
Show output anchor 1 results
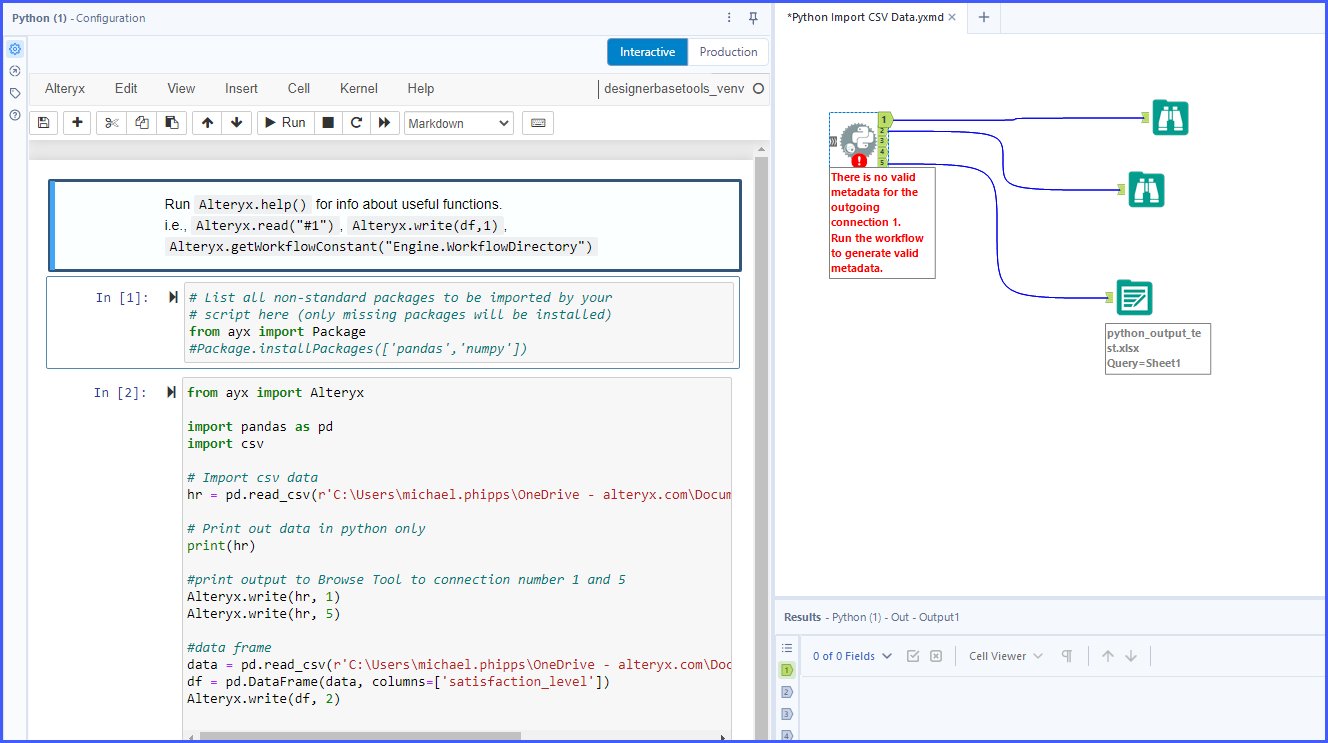[x=786, y=670]
